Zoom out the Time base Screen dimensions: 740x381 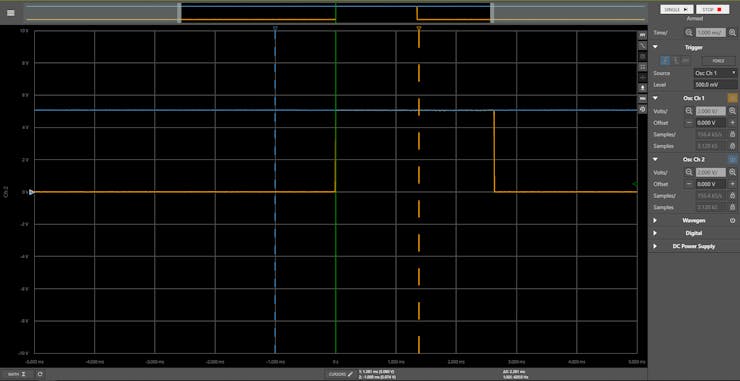tap(689, 33)
